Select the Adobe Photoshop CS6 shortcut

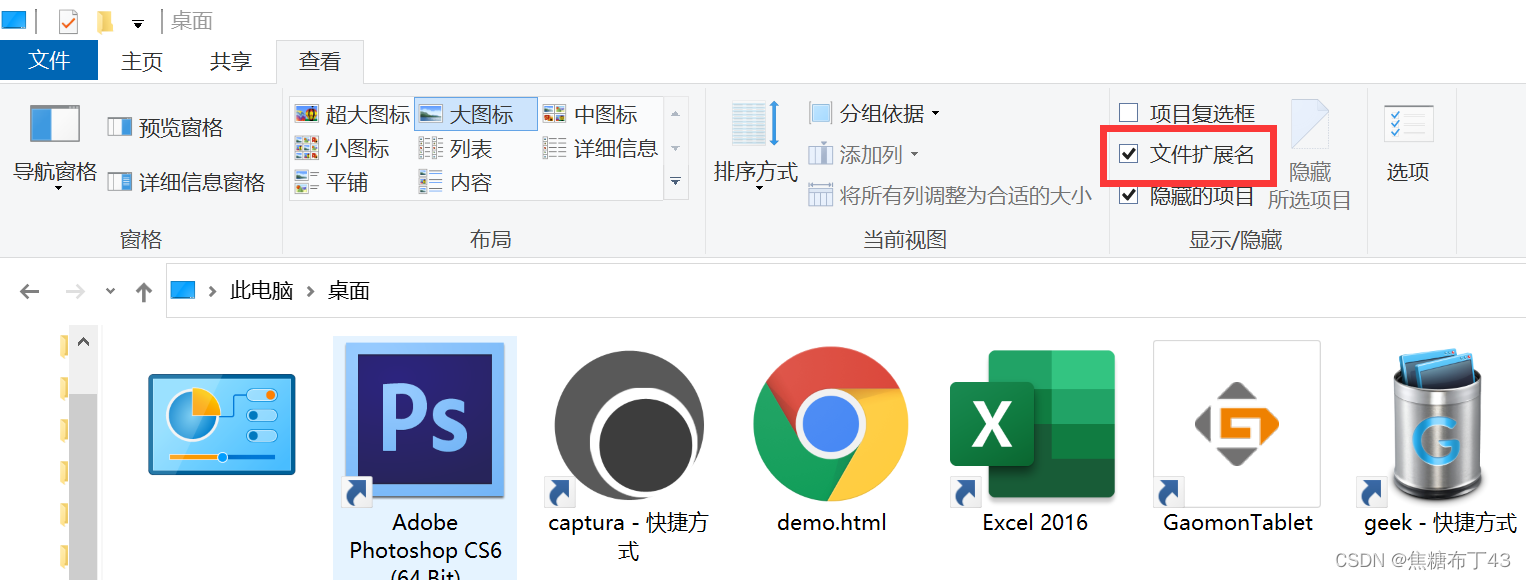point(425,423)
